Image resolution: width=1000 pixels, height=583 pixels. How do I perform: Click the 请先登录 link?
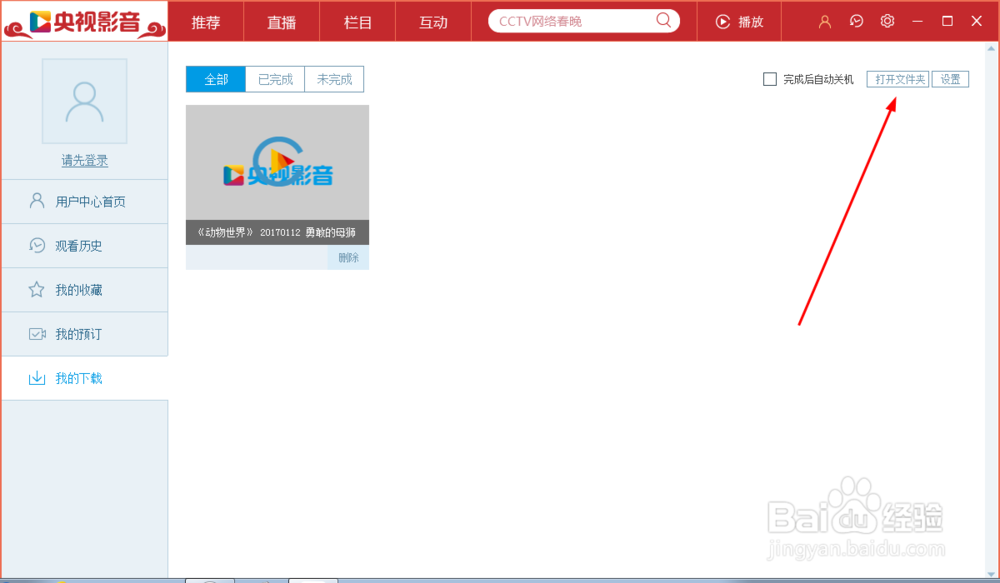84,160
